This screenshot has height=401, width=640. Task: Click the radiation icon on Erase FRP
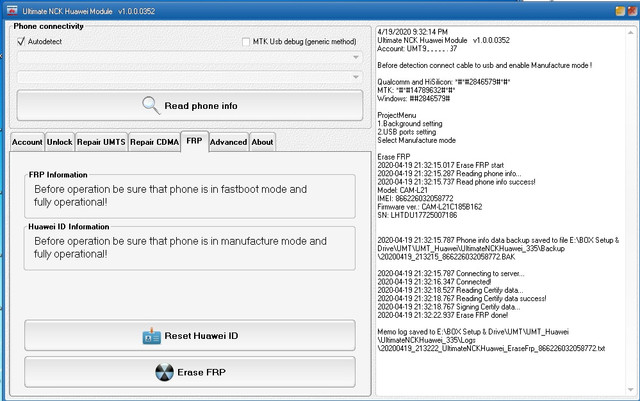point(164,372)
